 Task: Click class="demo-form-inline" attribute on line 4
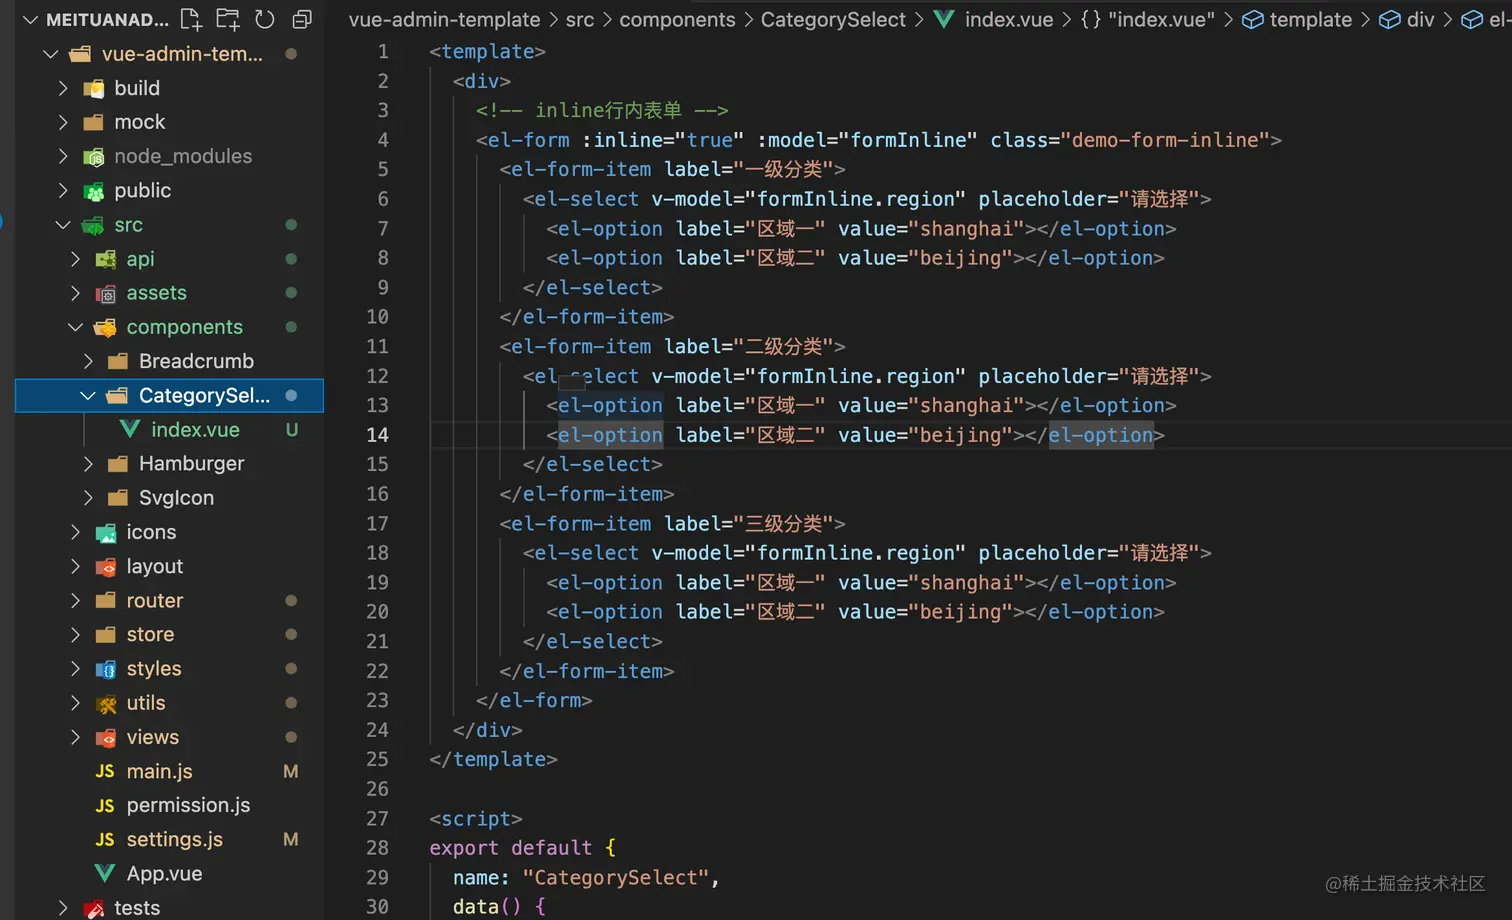pyautogui.click(x=1130, y=140)
